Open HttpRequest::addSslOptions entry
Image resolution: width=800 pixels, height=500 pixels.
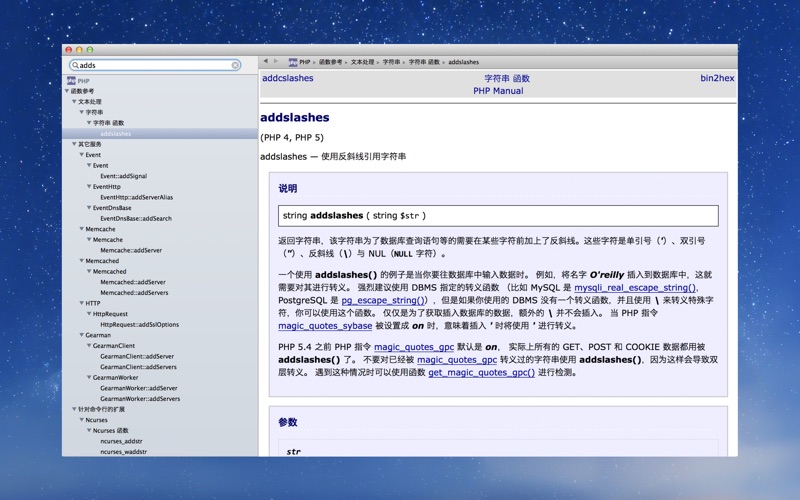tap(139, 324)
